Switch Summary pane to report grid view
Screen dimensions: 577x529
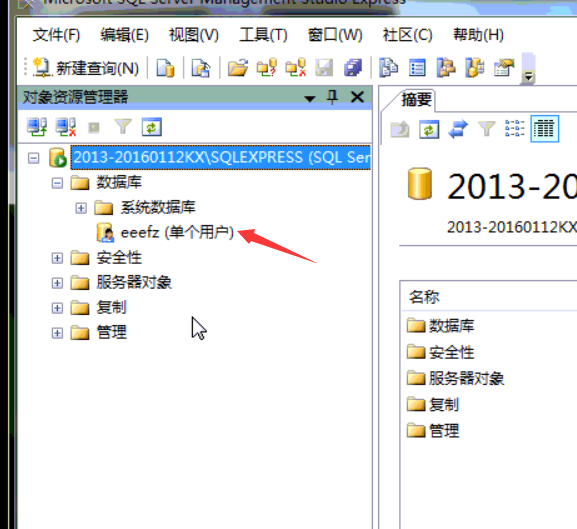544,129
